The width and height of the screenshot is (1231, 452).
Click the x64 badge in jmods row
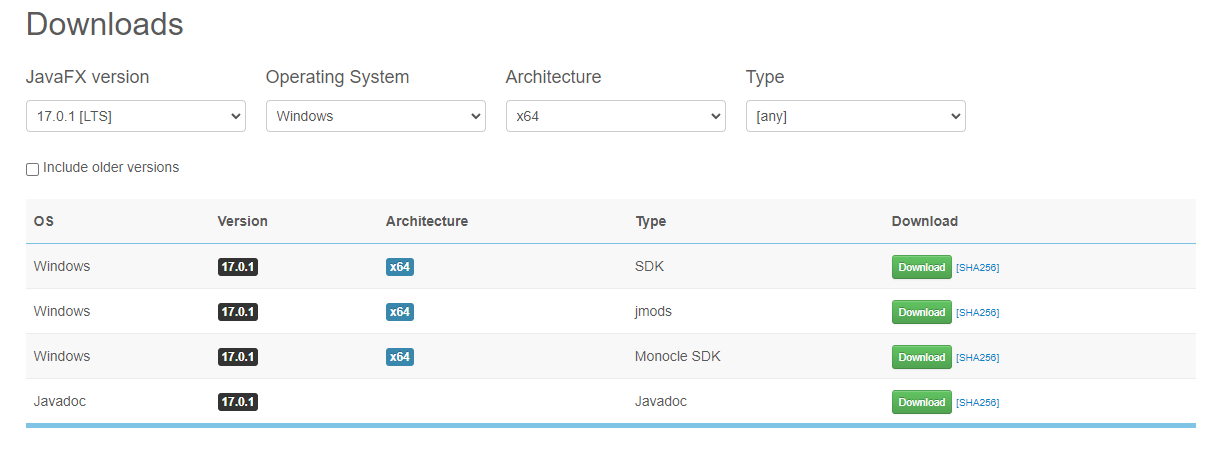[x=400, y=312]
